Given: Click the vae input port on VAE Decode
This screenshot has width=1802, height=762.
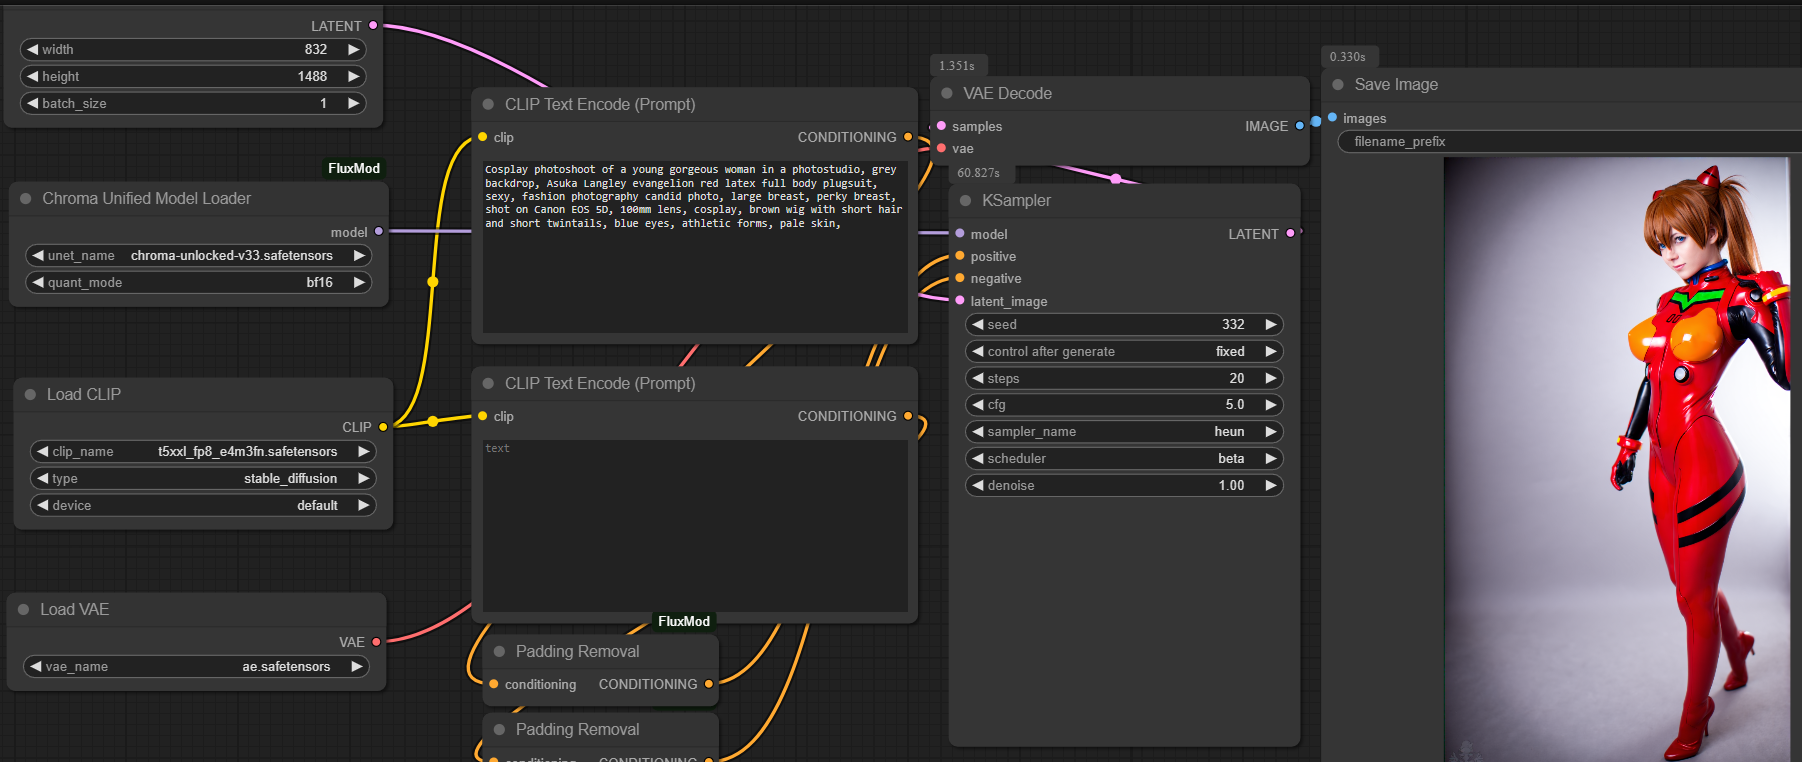Looking at the screenshot, I should (941, 148).
